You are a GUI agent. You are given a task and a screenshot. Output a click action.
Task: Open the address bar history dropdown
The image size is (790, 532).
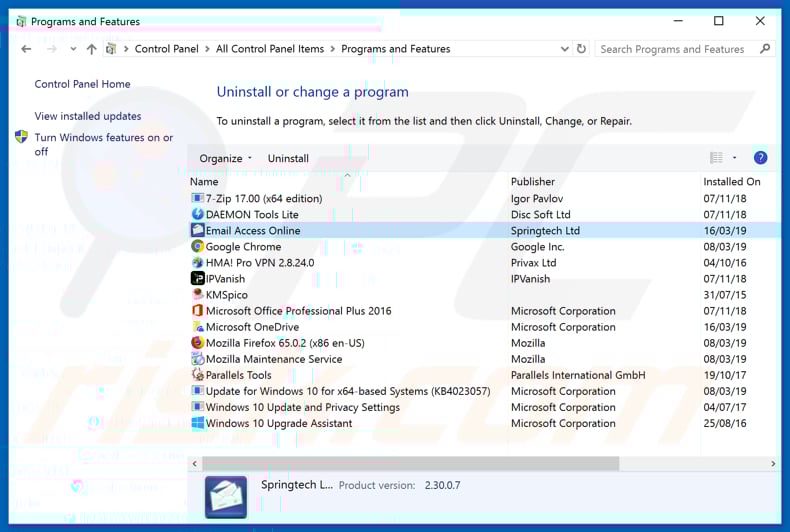pos(565,49)
